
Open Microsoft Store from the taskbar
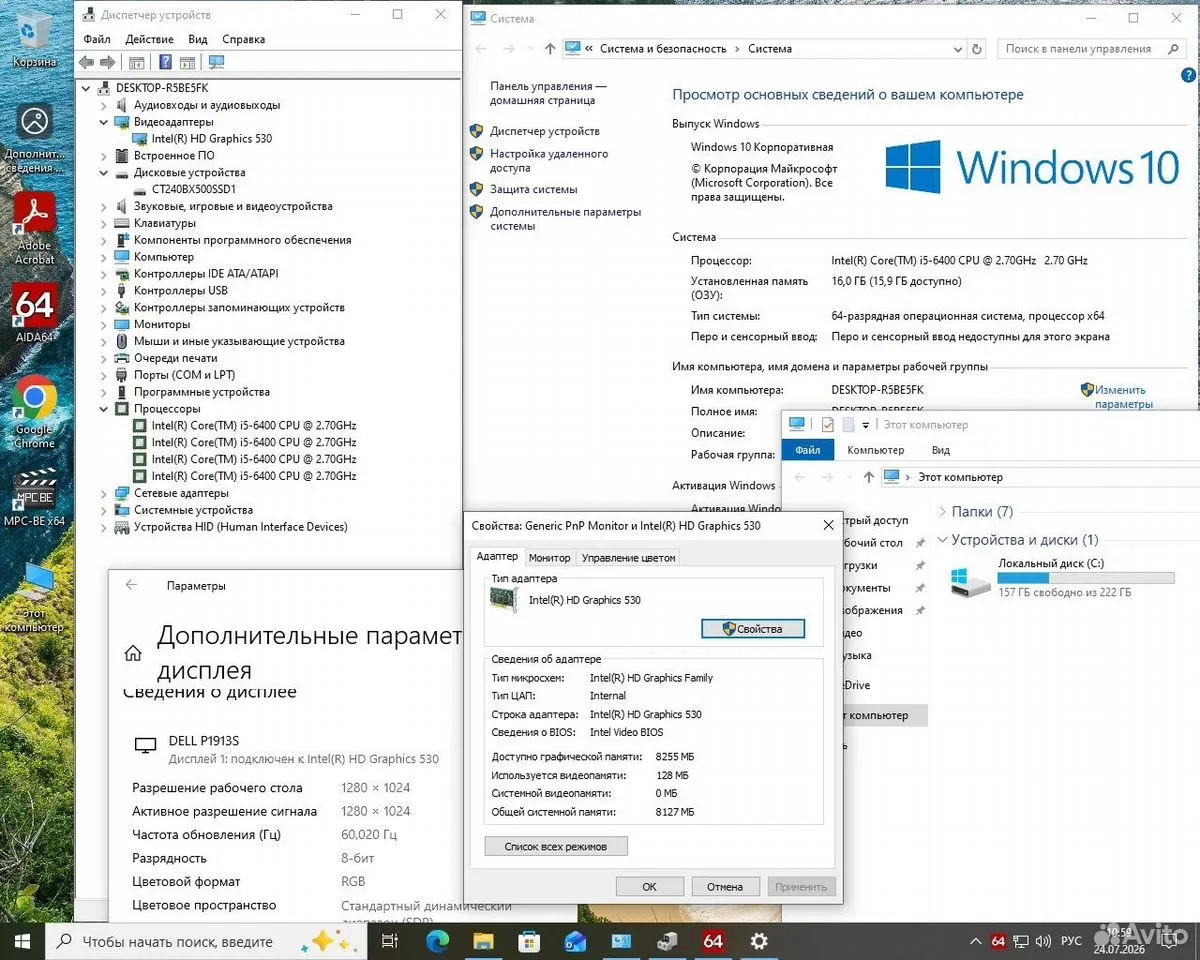coord(529,941)
